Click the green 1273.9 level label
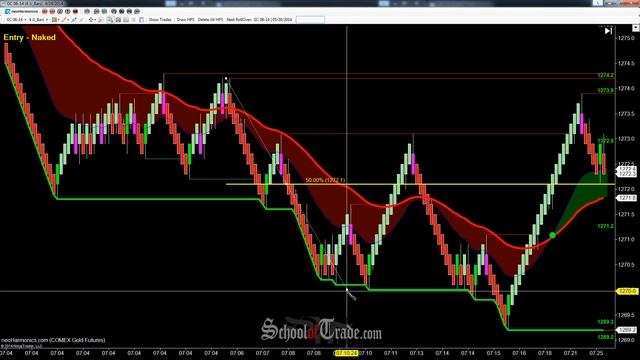The height and width of the screenshot is (360, 640). (605, 90)
